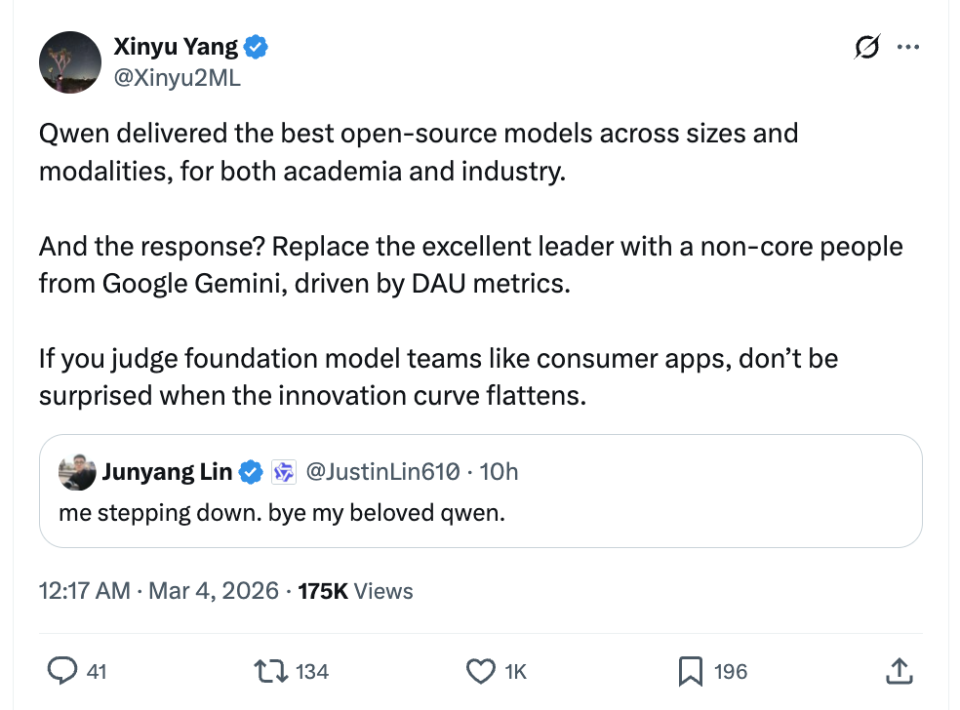Image resolution: width=960 pixels, height=710 pixels.
Task: Open Junyang Lin's small avatar
Action: click(x=77, y=472)
